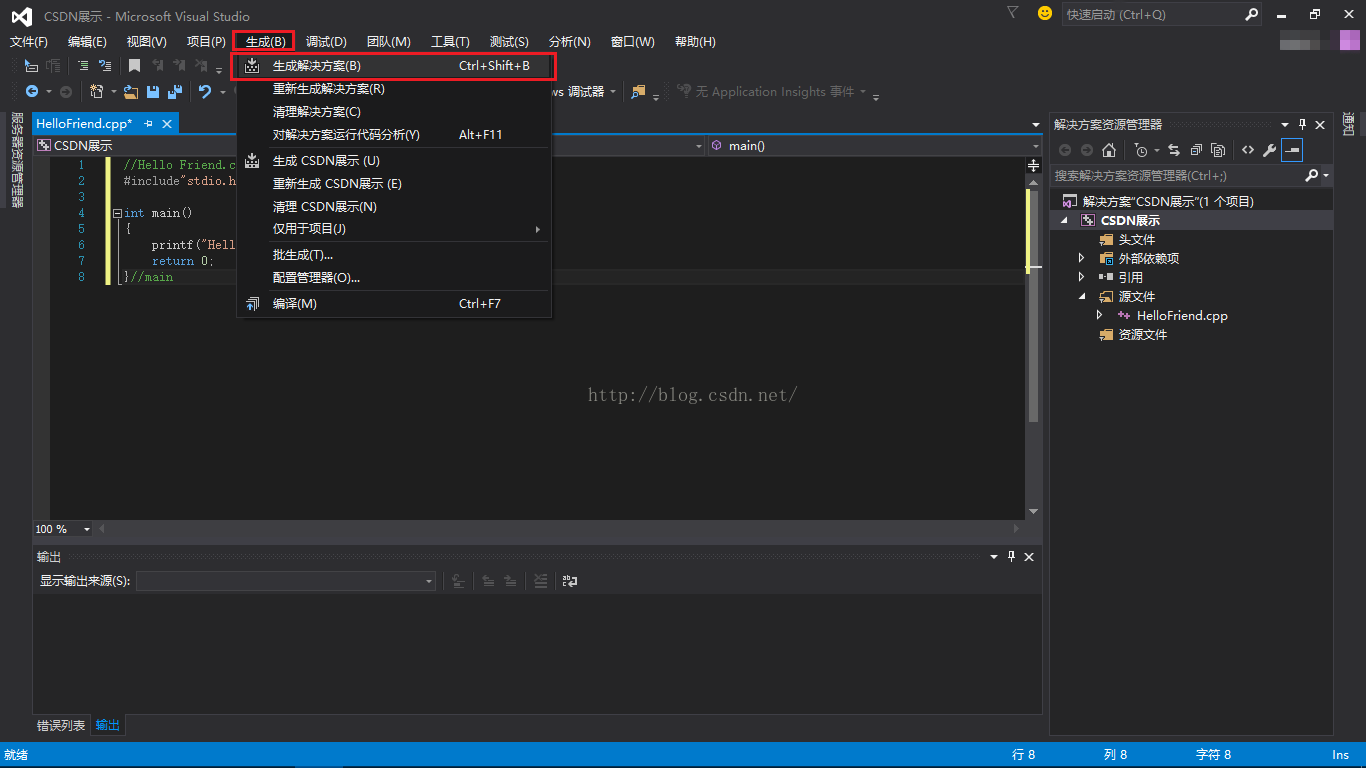Expand the 引用 tree node
Viewport: 1366px width, 768px height.
(x=1081, y=277)
